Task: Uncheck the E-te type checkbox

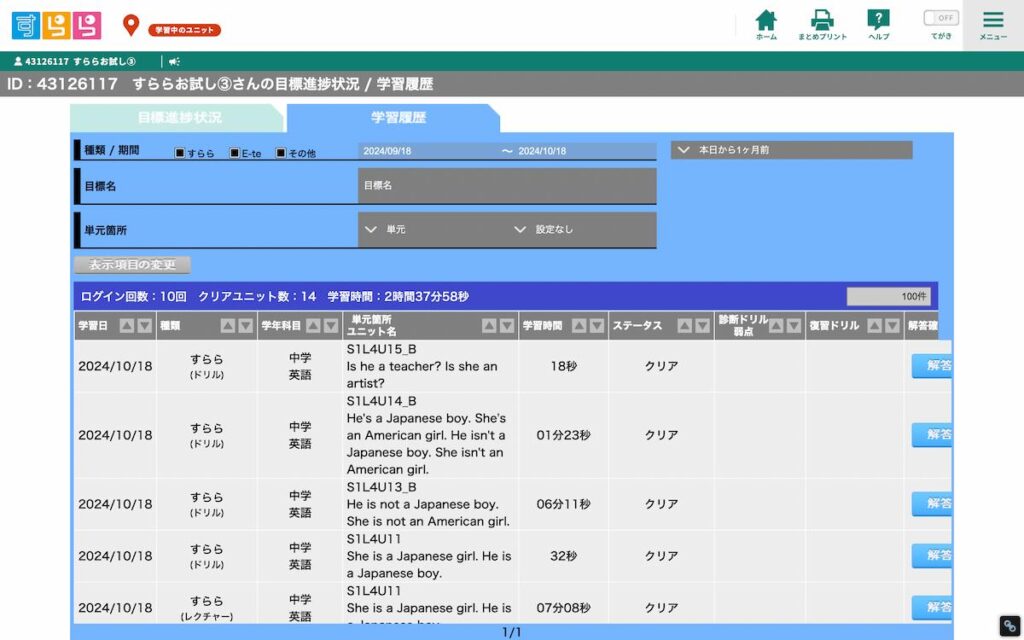Action: coord(234,153)
